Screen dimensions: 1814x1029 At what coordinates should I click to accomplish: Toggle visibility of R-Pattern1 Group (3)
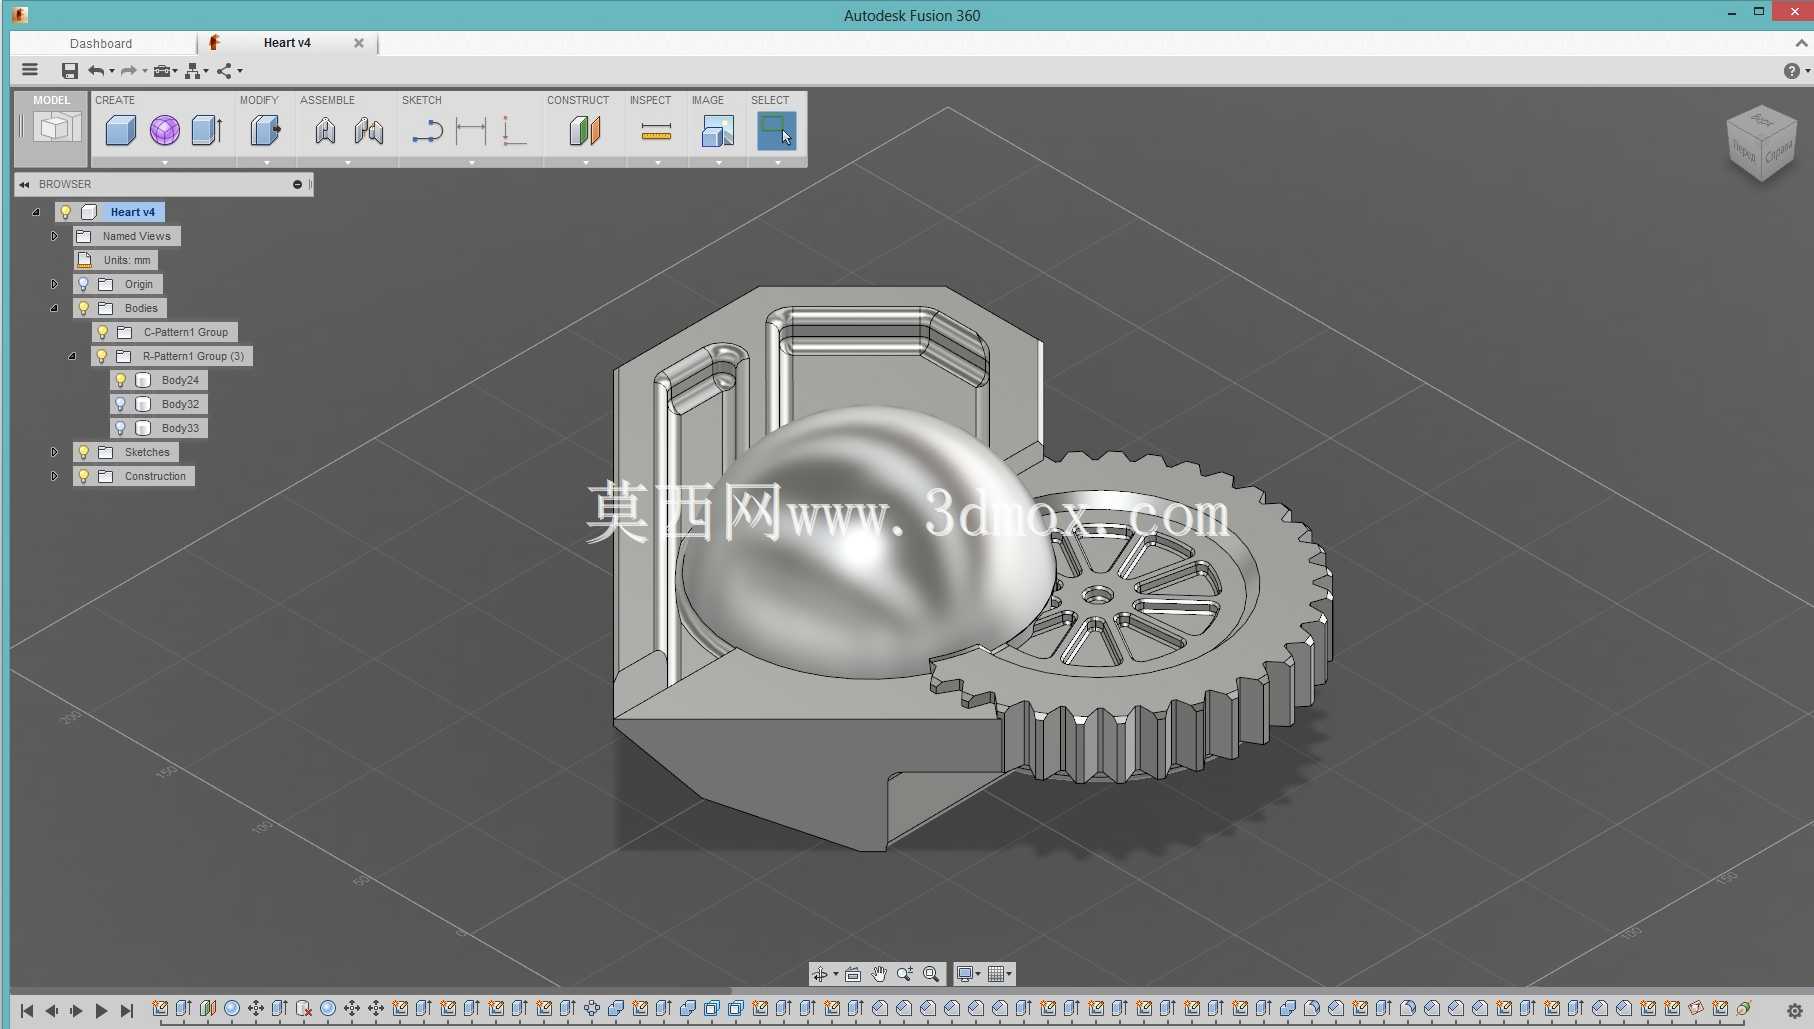point(102,356)
